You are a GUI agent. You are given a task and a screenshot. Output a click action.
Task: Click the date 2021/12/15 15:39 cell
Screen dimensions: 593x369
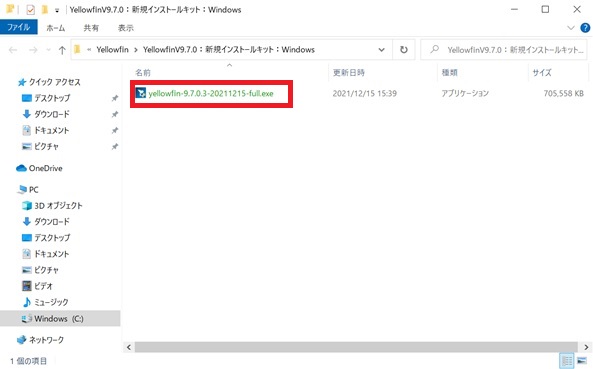(x=365, y=93)
